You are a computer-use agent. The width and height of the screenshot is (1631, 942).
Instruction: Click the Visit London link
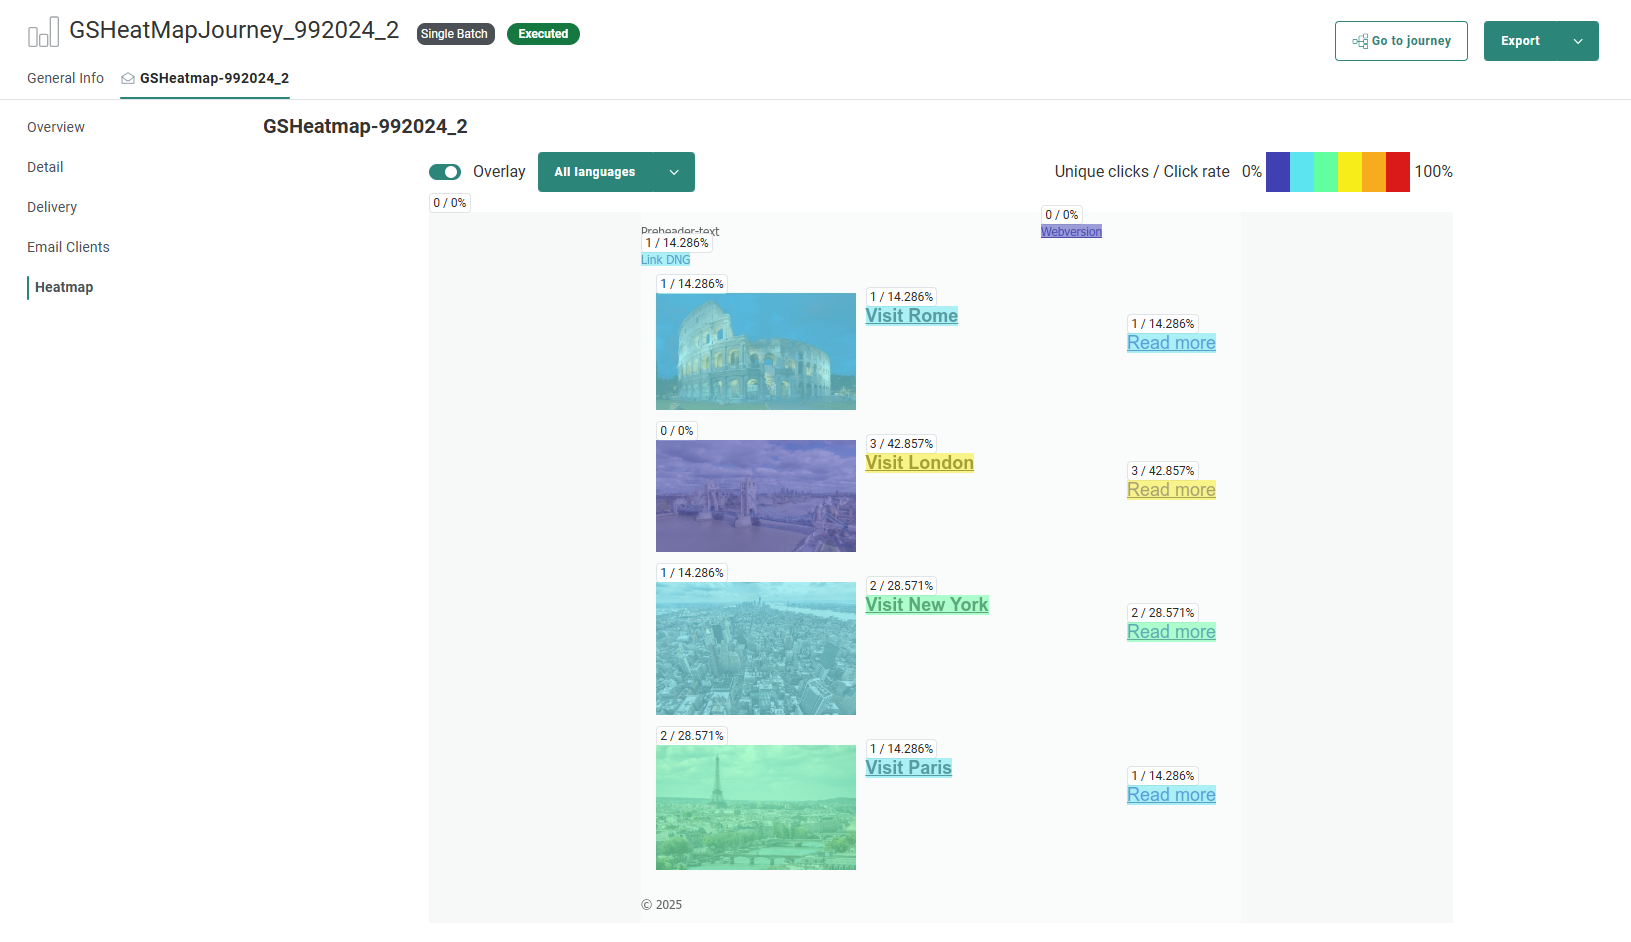pyautogui.click(x=919, y=463)
